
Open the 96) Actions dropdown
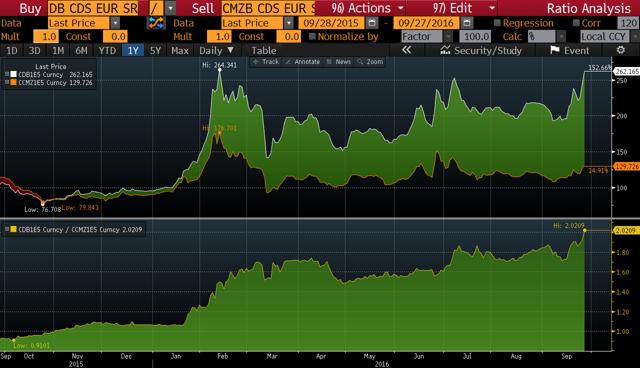coord(367,8)
